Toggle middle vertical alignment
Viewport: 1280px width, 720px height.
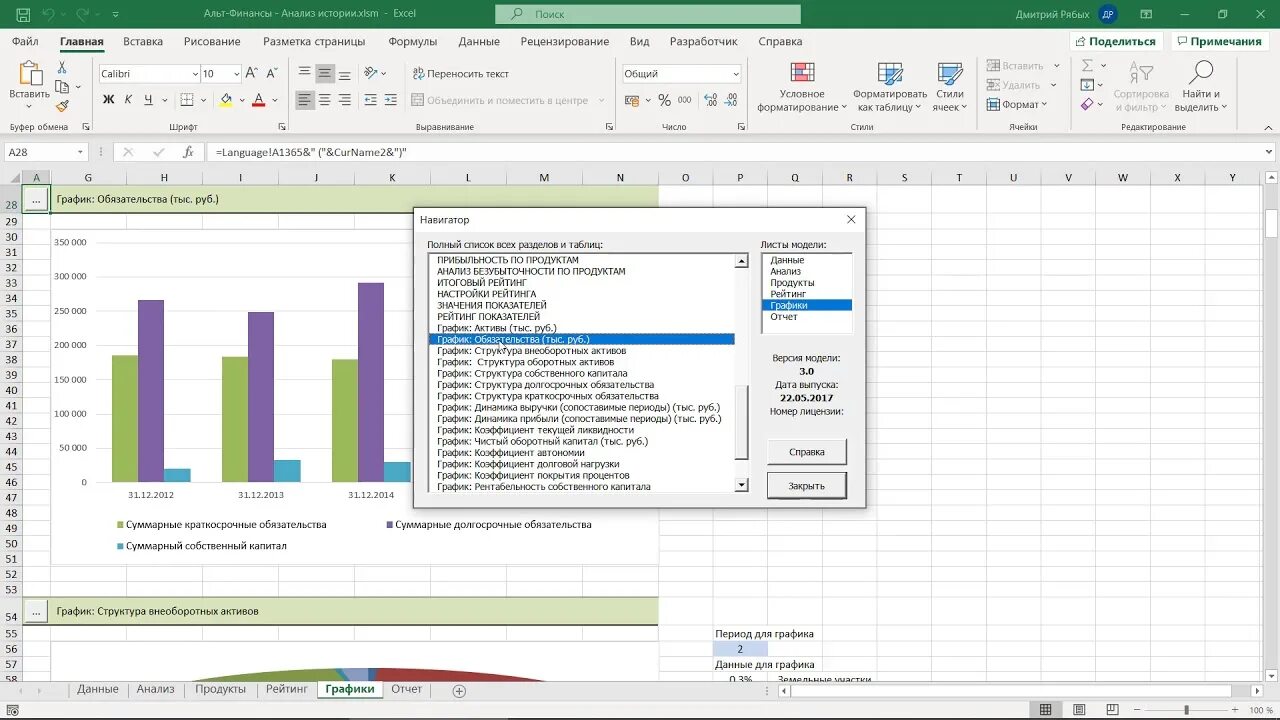(x=325, y=74)
